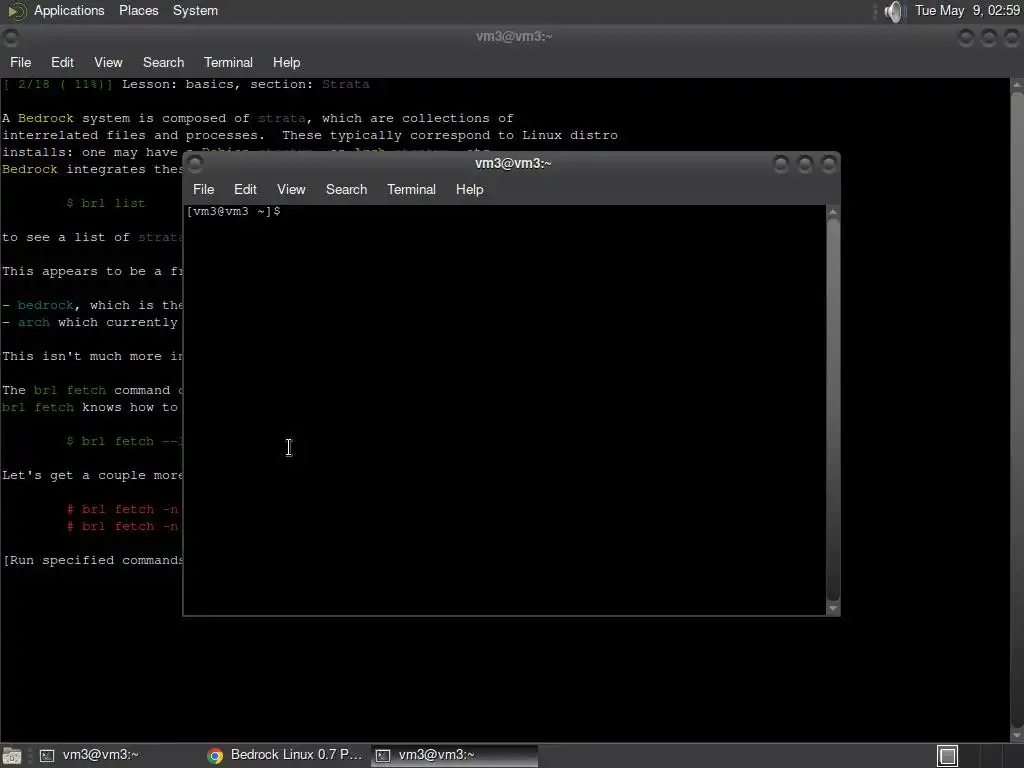Open Search menu in background terminal
The height and width of the screenshot is (768, 1024).
coord(163,63)
